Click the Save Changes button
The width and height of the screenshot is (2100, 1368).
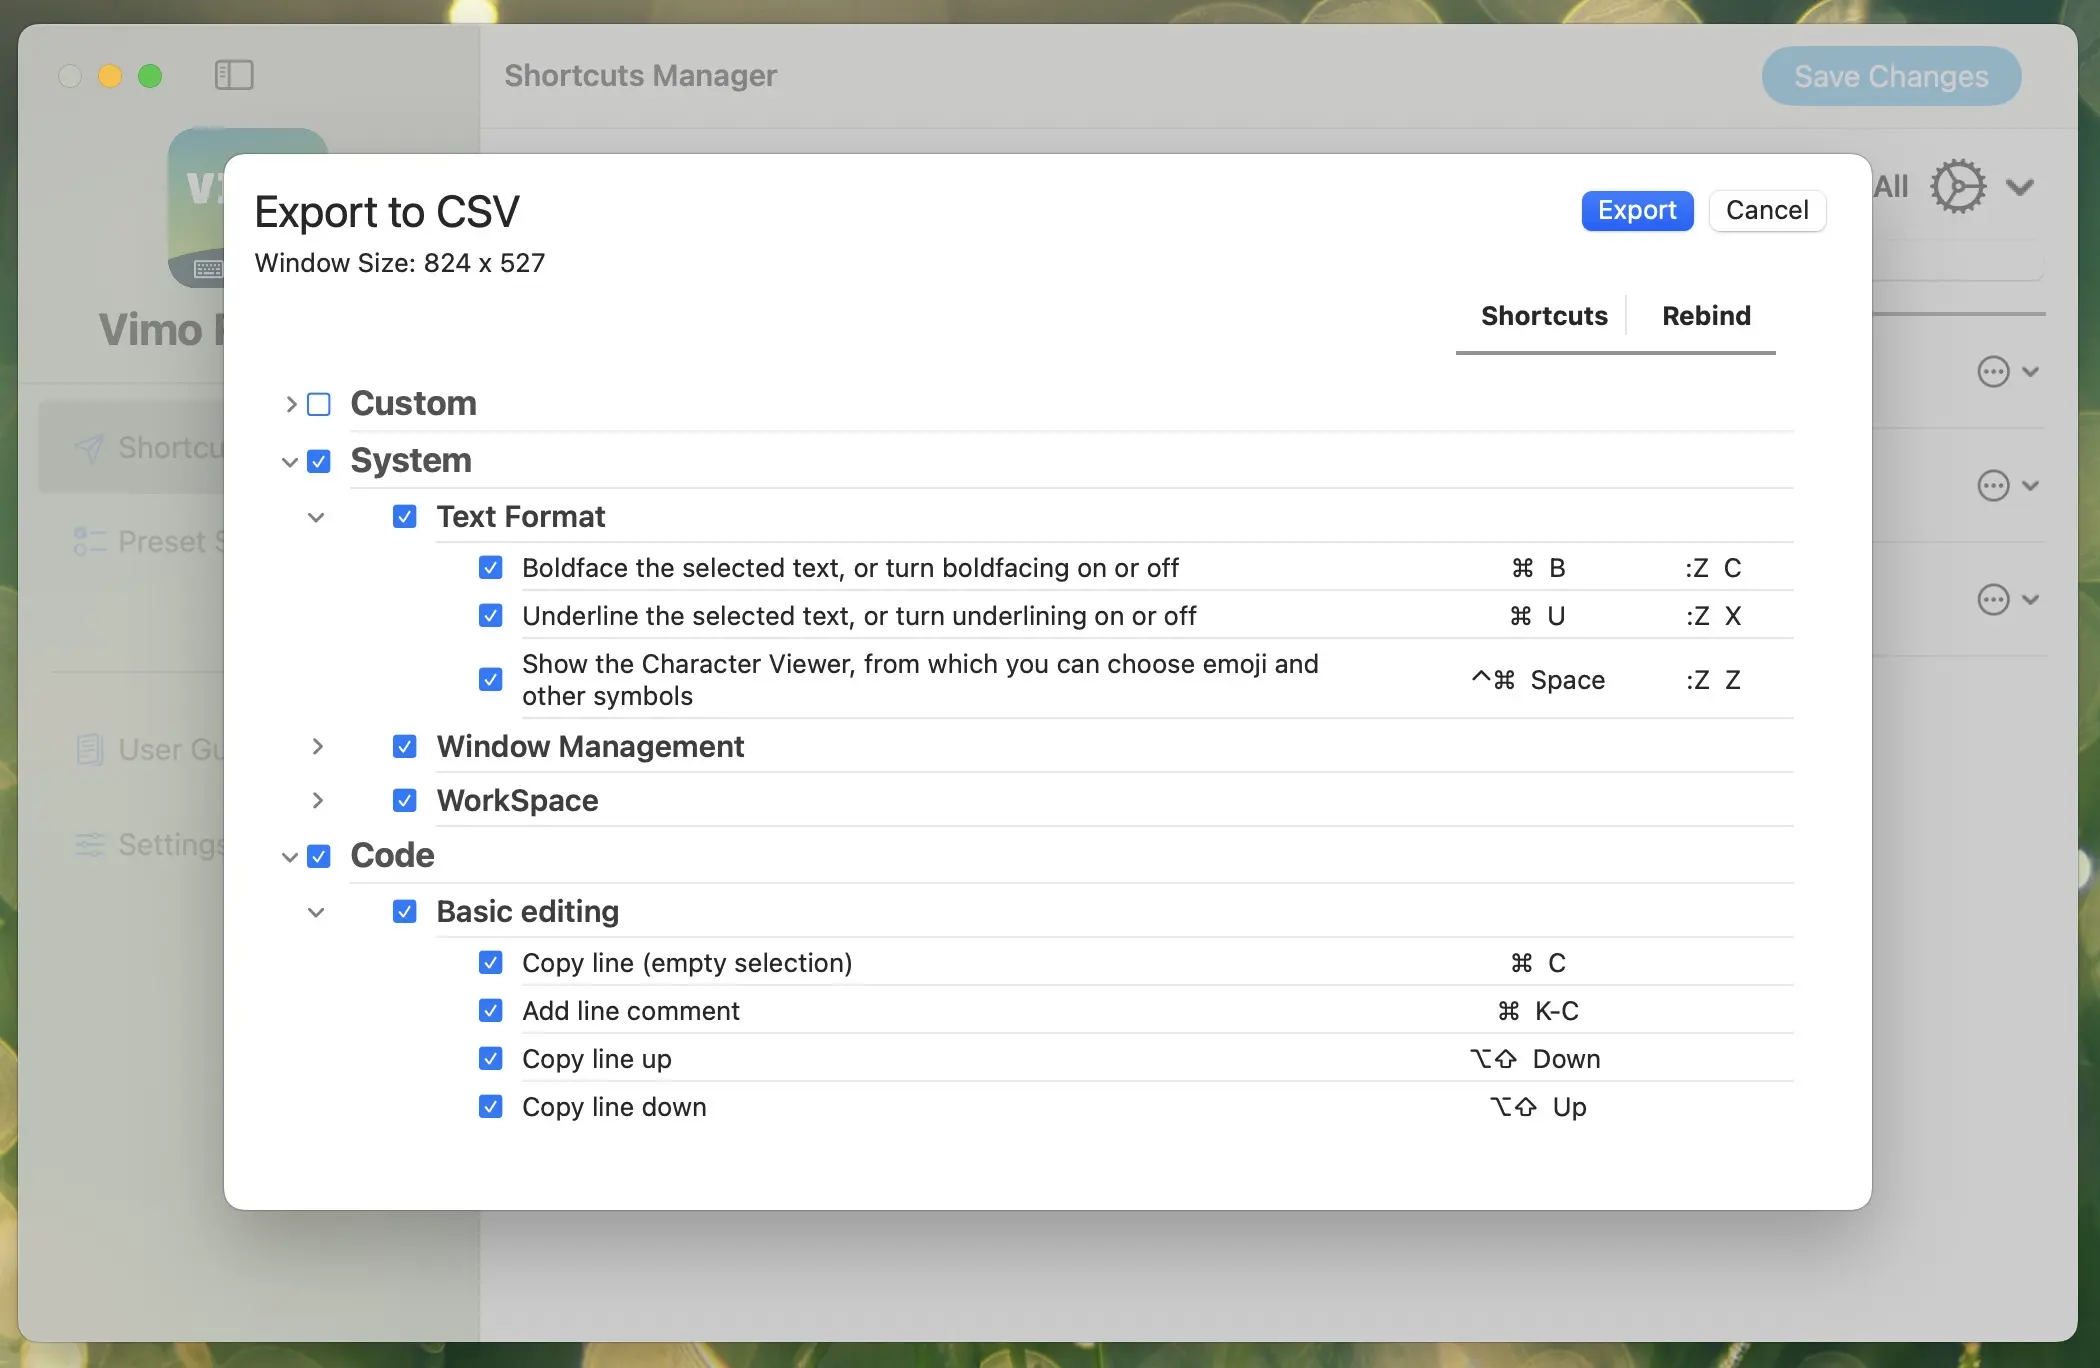[1890, 77]
